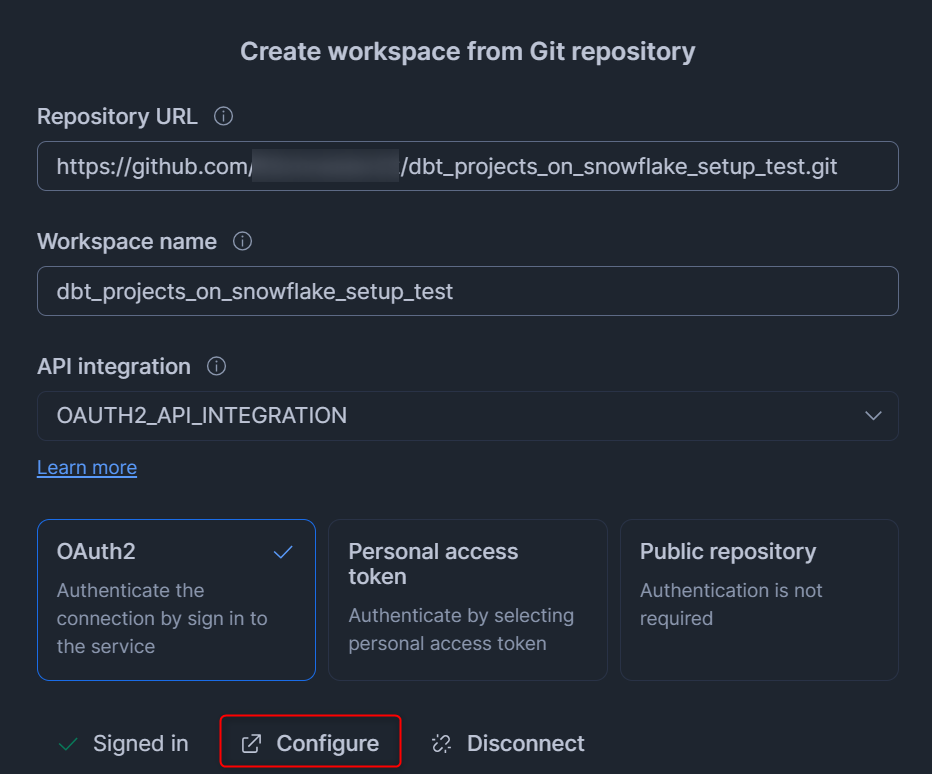
Task: Click the info icon beside Workspace name
Action: coord(242,241)
